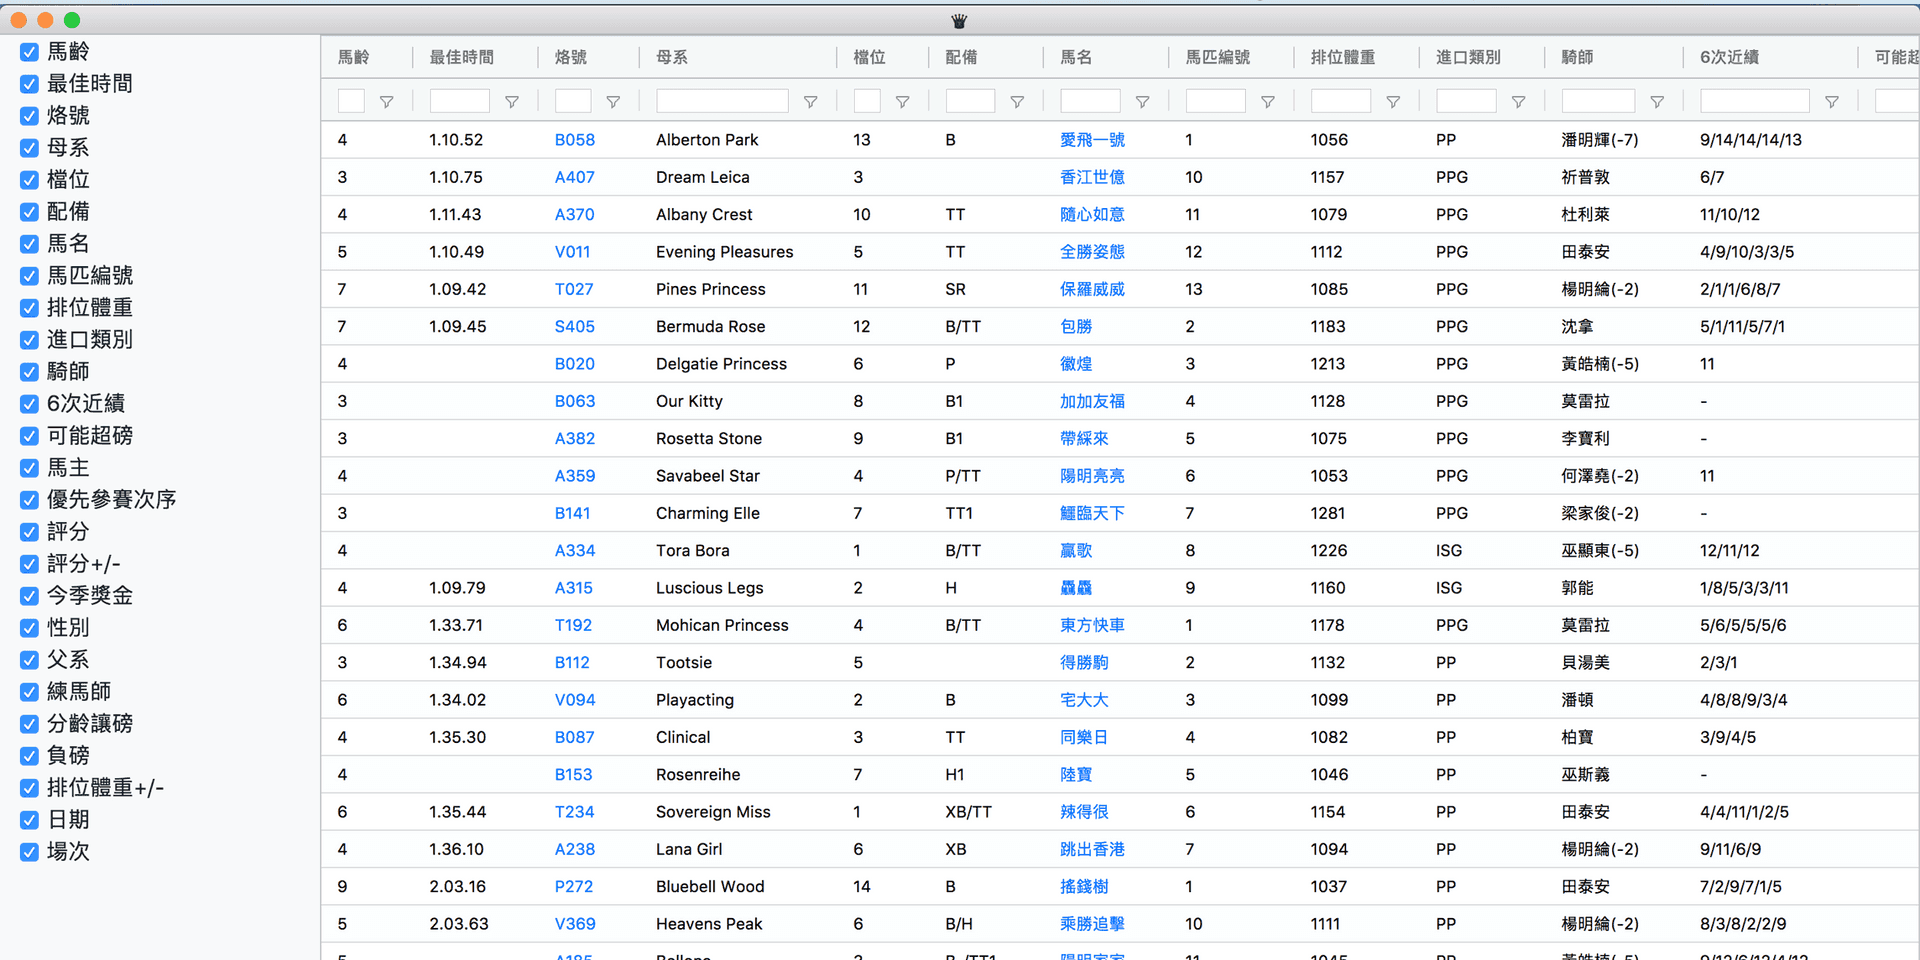Open the 檔位 filter options menu
Screen dimensions: 1920x960
tap(902, 101)
